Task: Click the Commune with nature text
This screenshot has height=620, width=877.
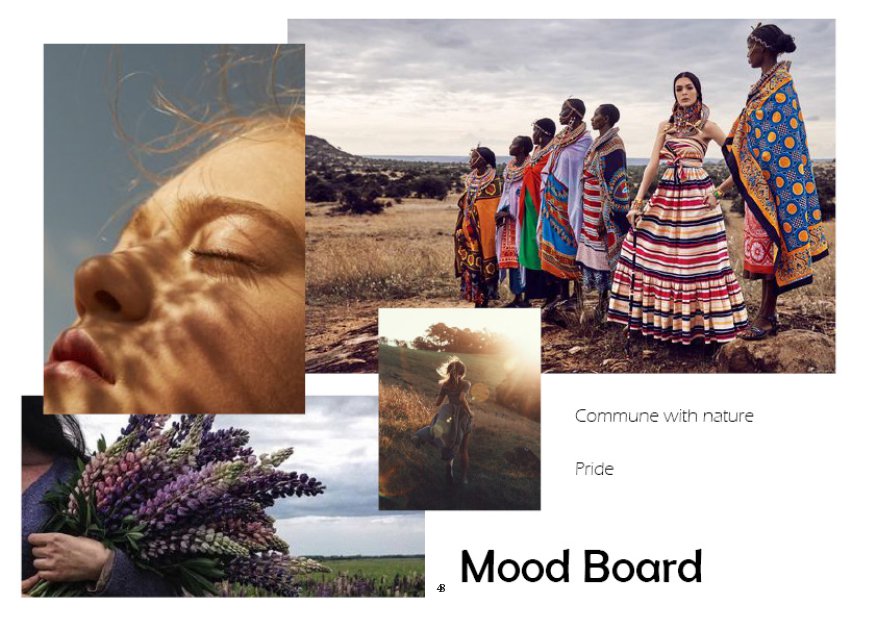Action: pos(664,416)
